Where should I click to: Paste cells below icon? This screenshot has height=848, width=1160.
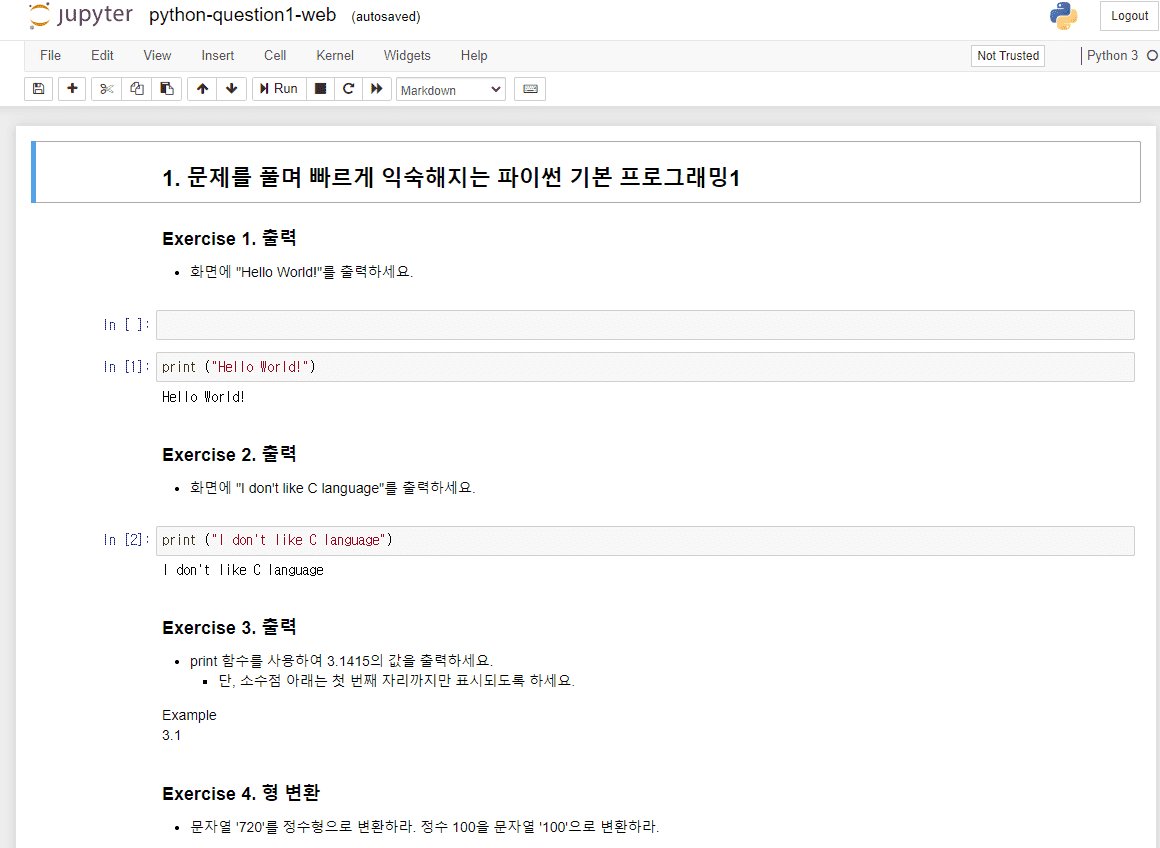167,89
